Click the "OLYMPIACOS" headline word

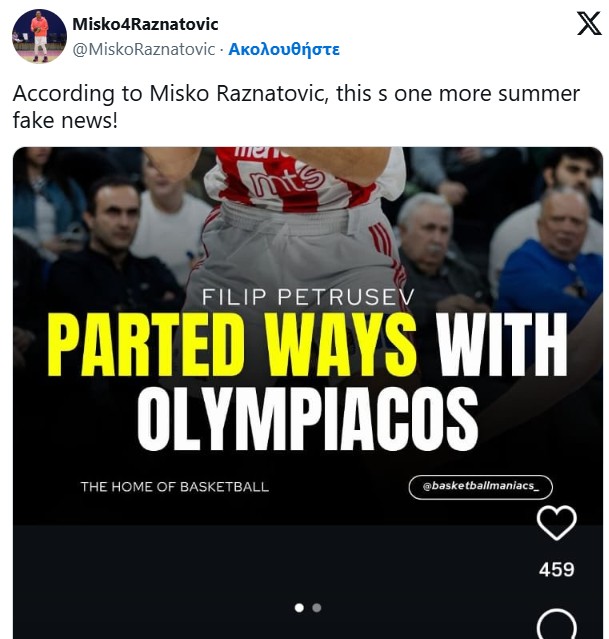[307, 419]
